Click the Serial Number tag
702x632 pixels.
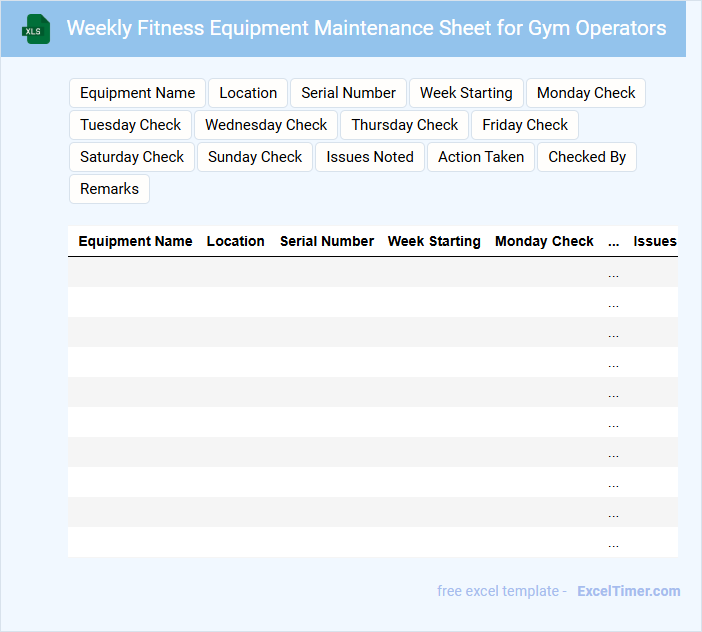point(348,93)
